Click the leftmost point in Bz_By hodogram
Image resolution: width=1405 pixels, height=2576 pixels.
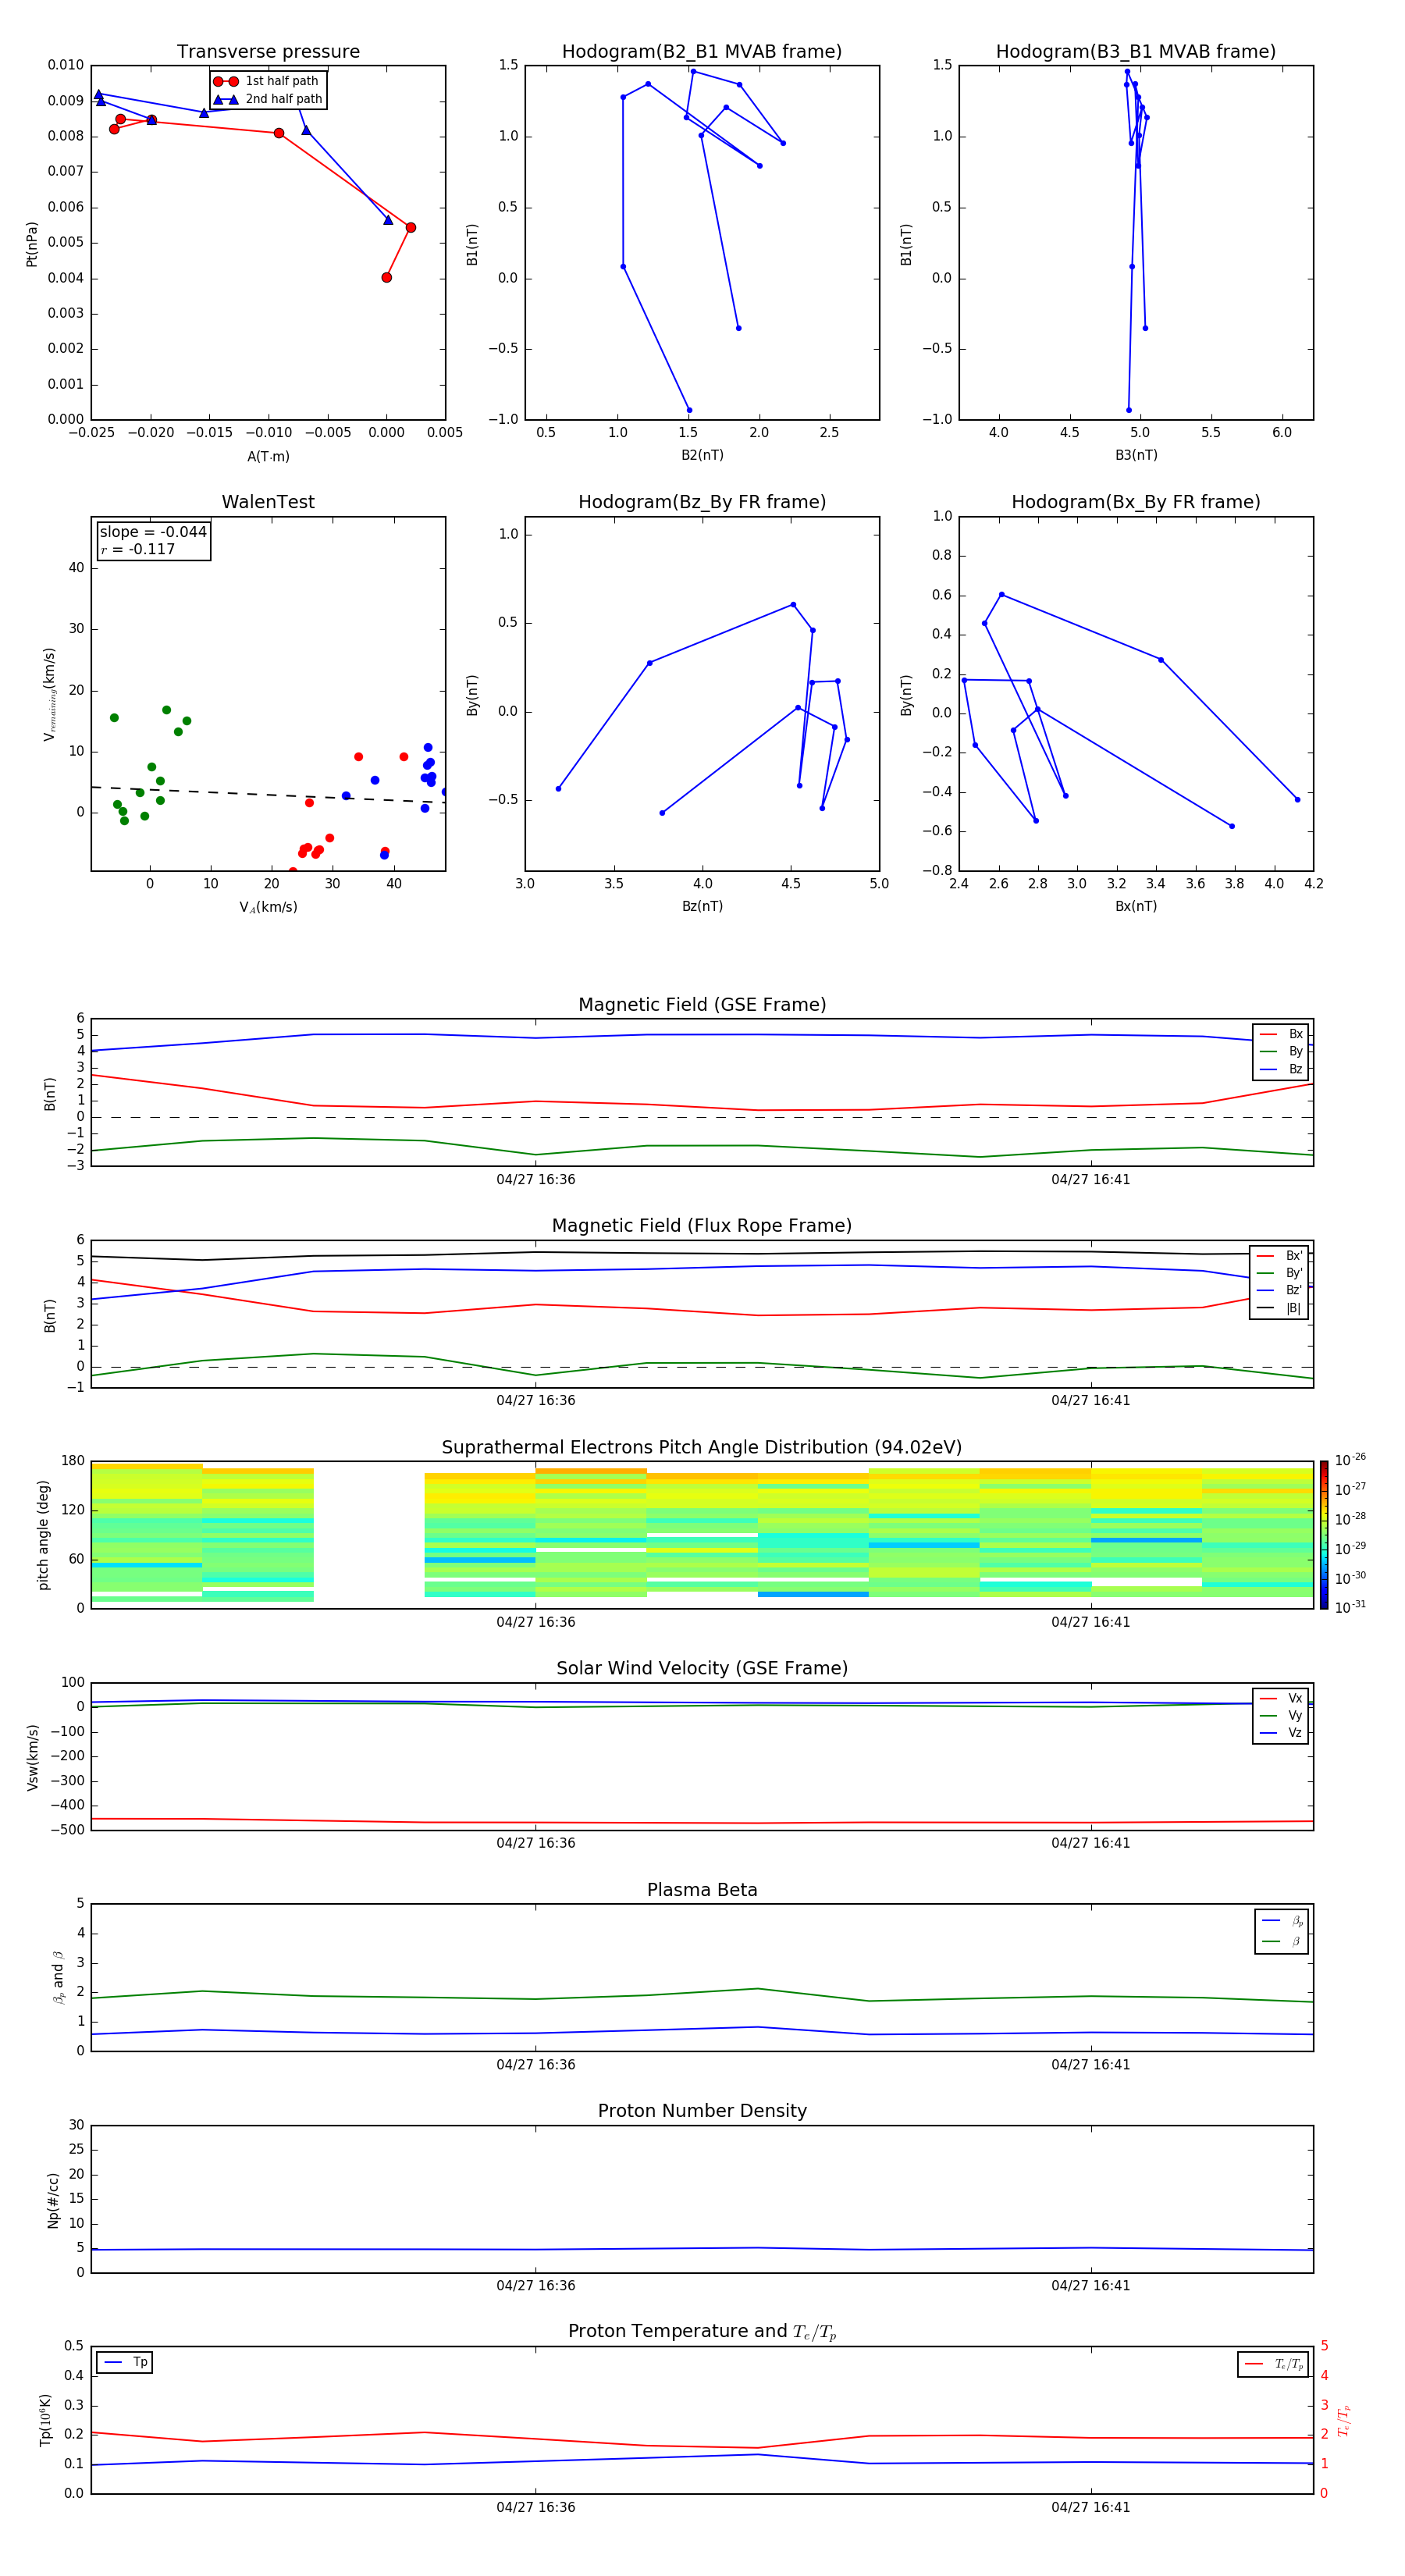(x=558, y=789)
